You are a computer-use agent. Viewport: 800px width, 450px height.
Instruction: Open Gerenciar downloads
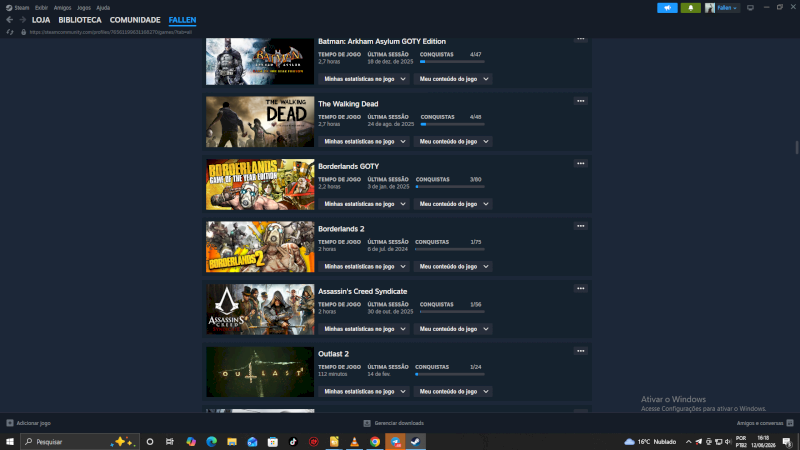pos(393,423)
